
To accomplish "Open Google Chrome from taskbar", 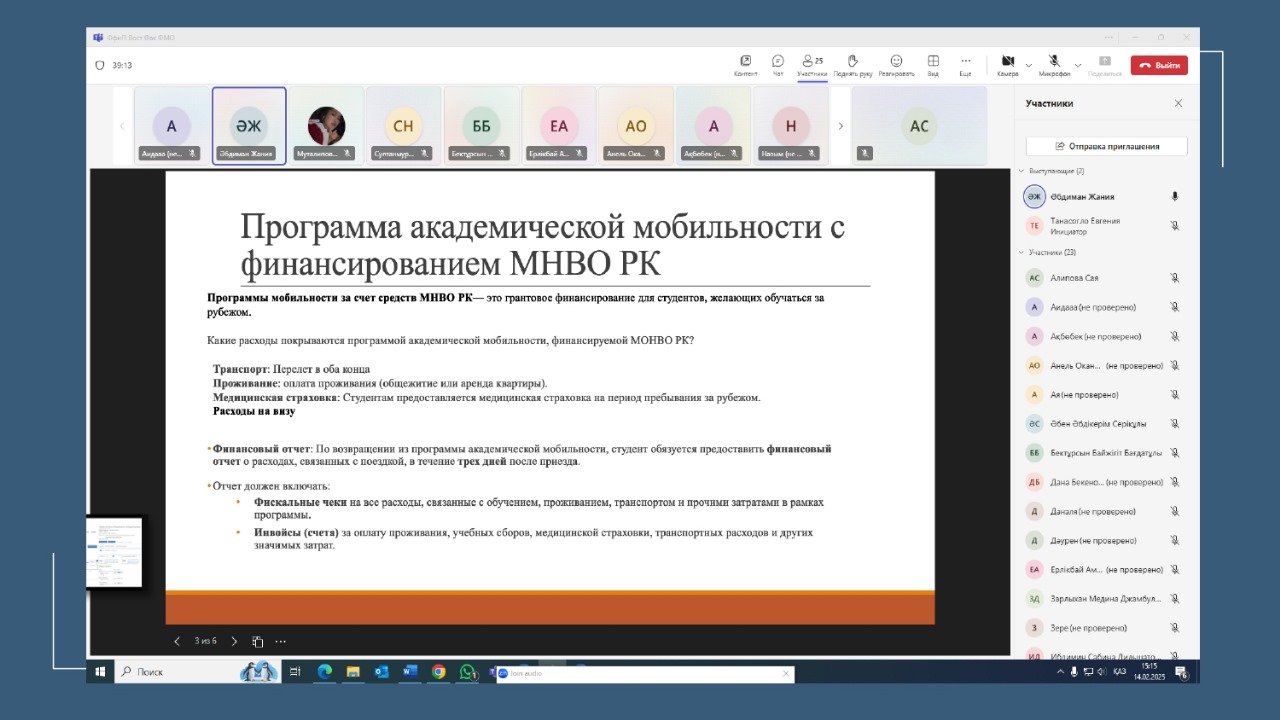I will coord(438,672).
